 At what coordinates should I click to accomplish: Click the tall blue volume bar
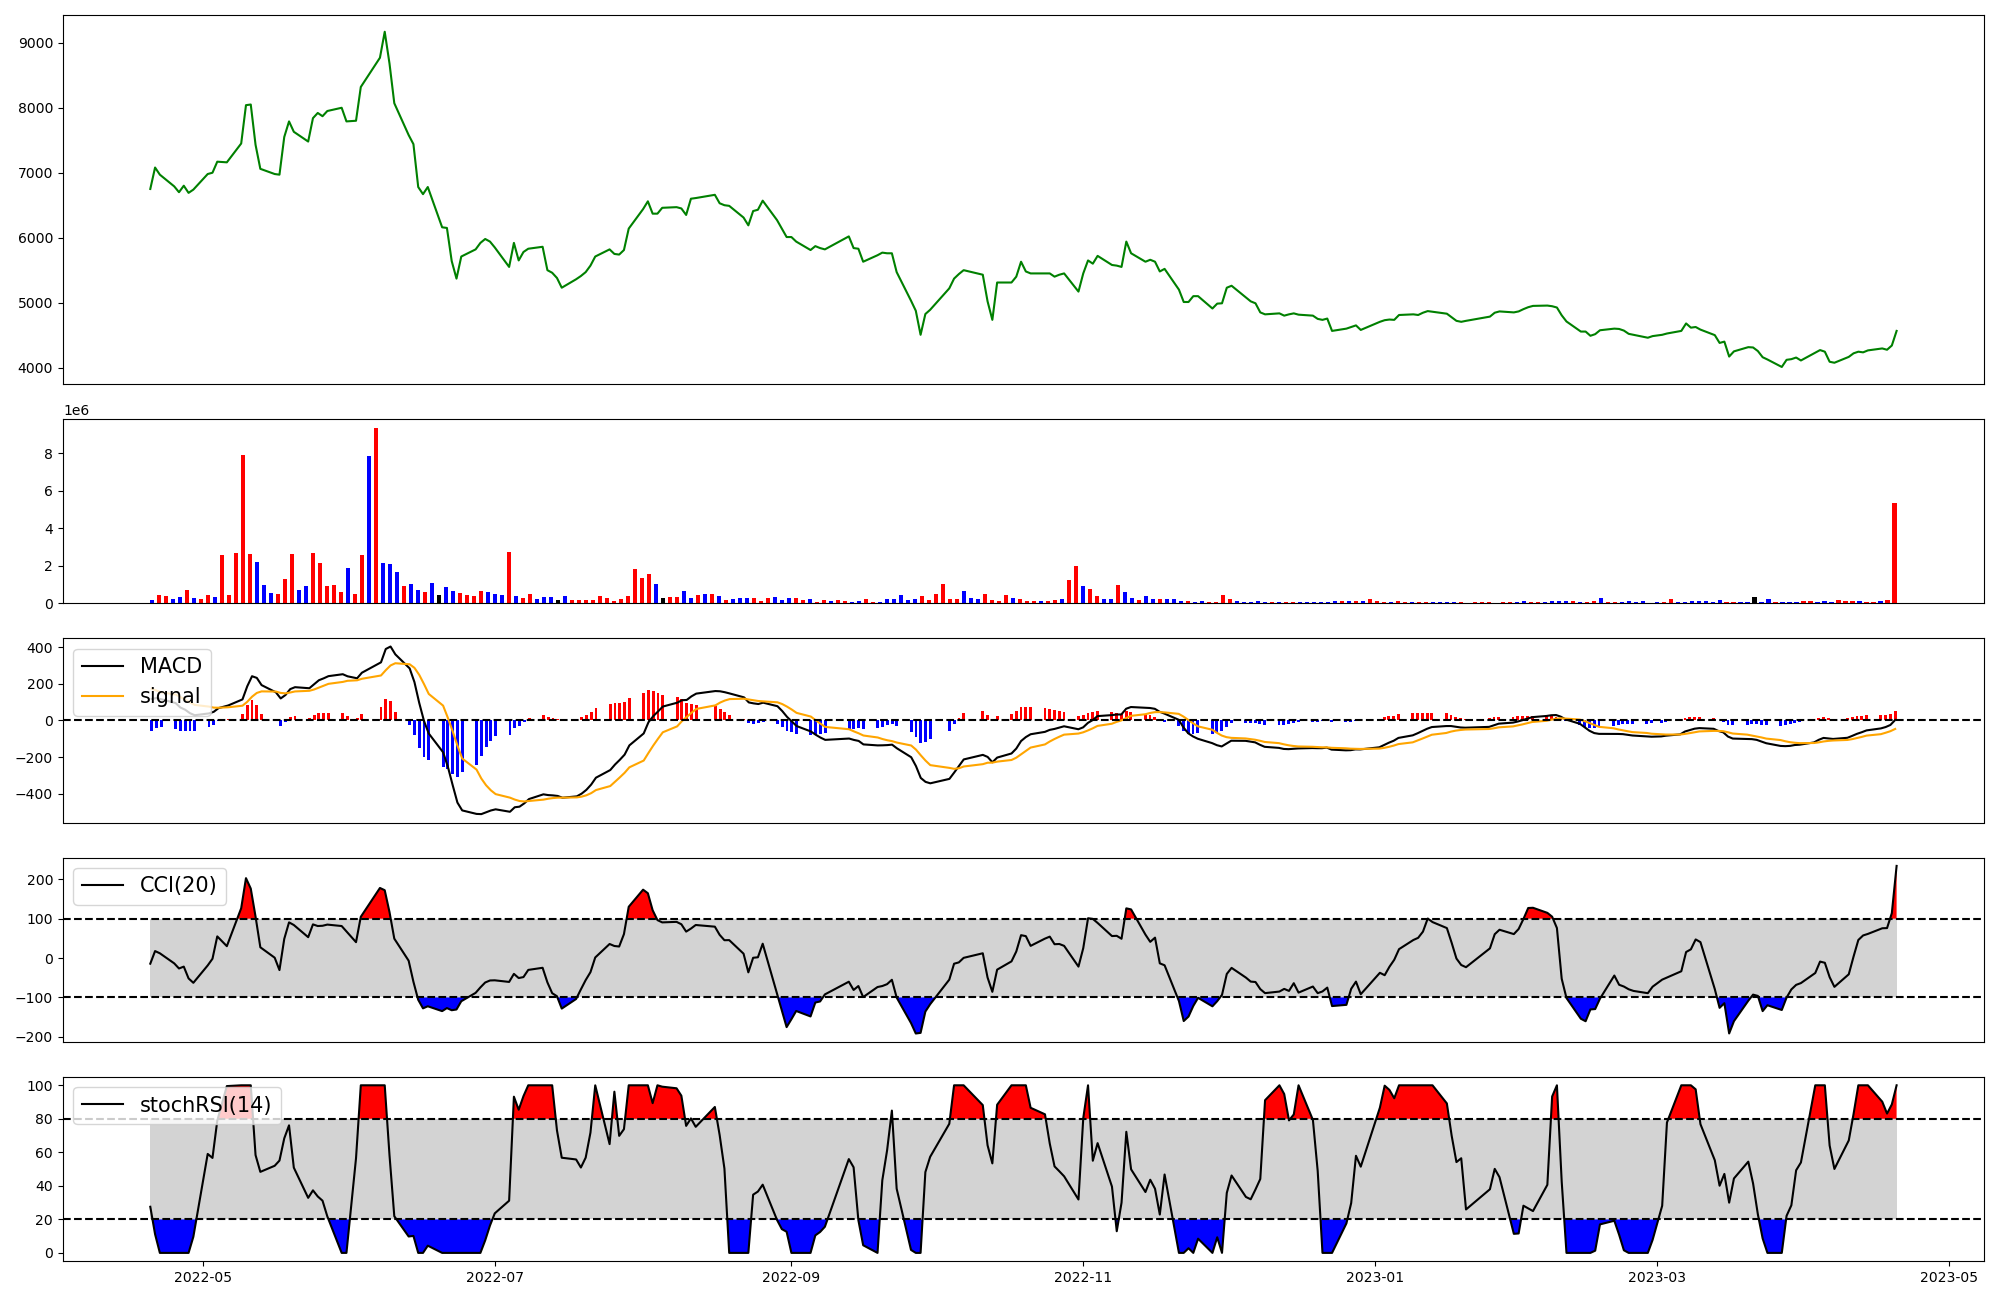[369, 530]
